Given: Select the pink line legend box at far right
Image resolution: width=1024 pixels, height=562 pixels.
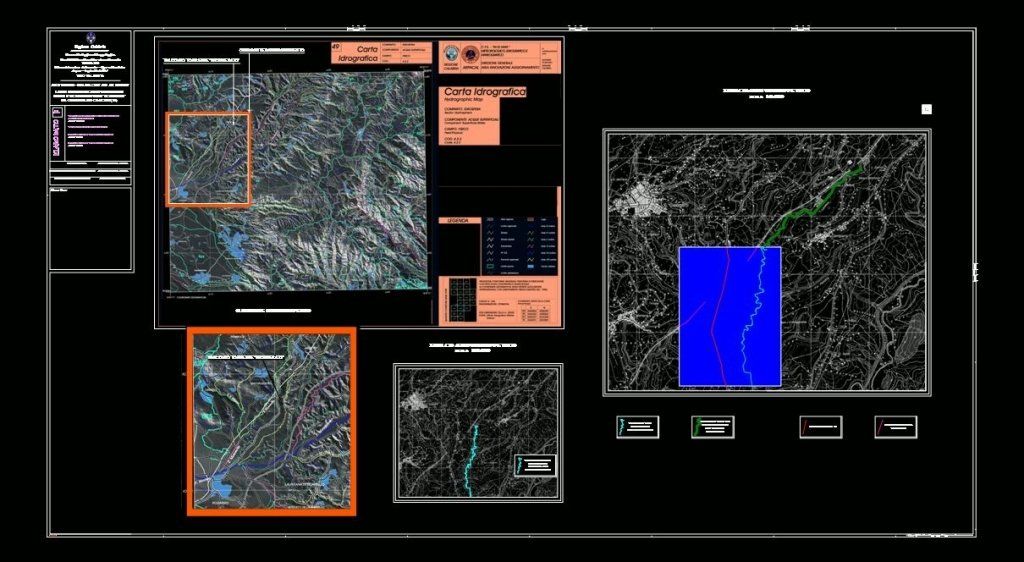Looking at the screenshot, I should [x=895, y=427].
